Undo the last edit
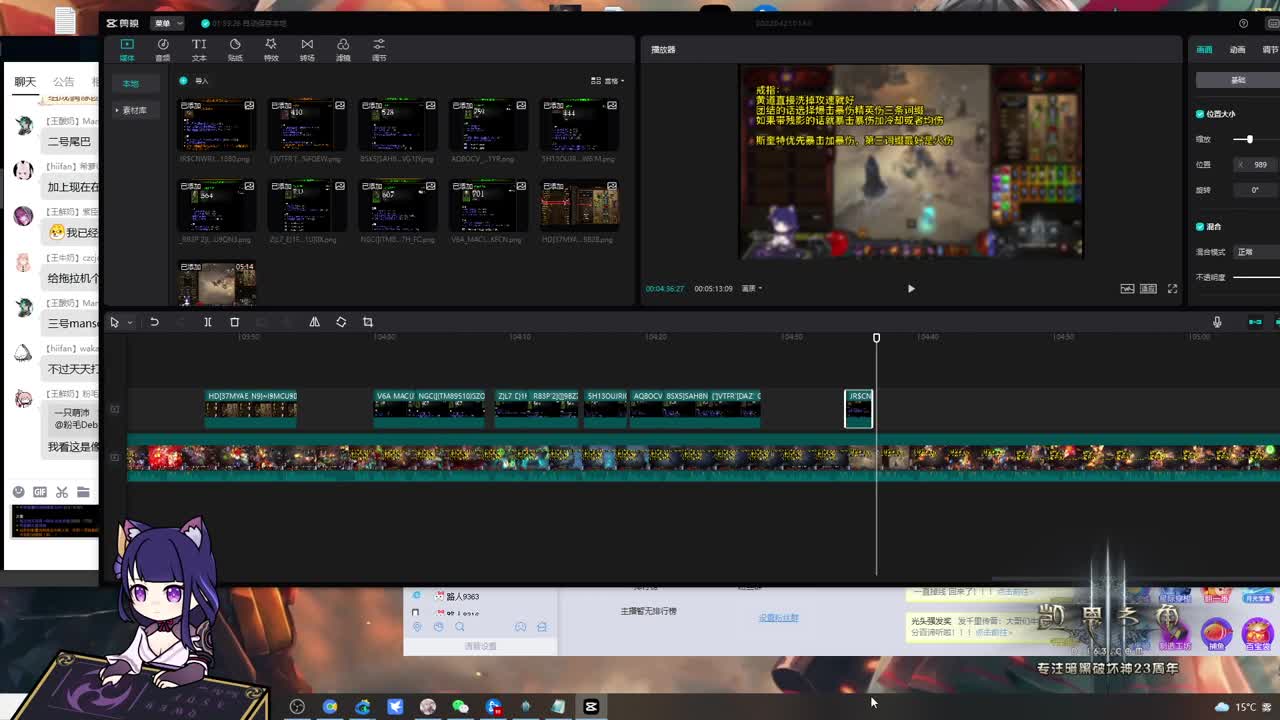The height and width of the screenshot is (720, 1280). coord(154,322)
